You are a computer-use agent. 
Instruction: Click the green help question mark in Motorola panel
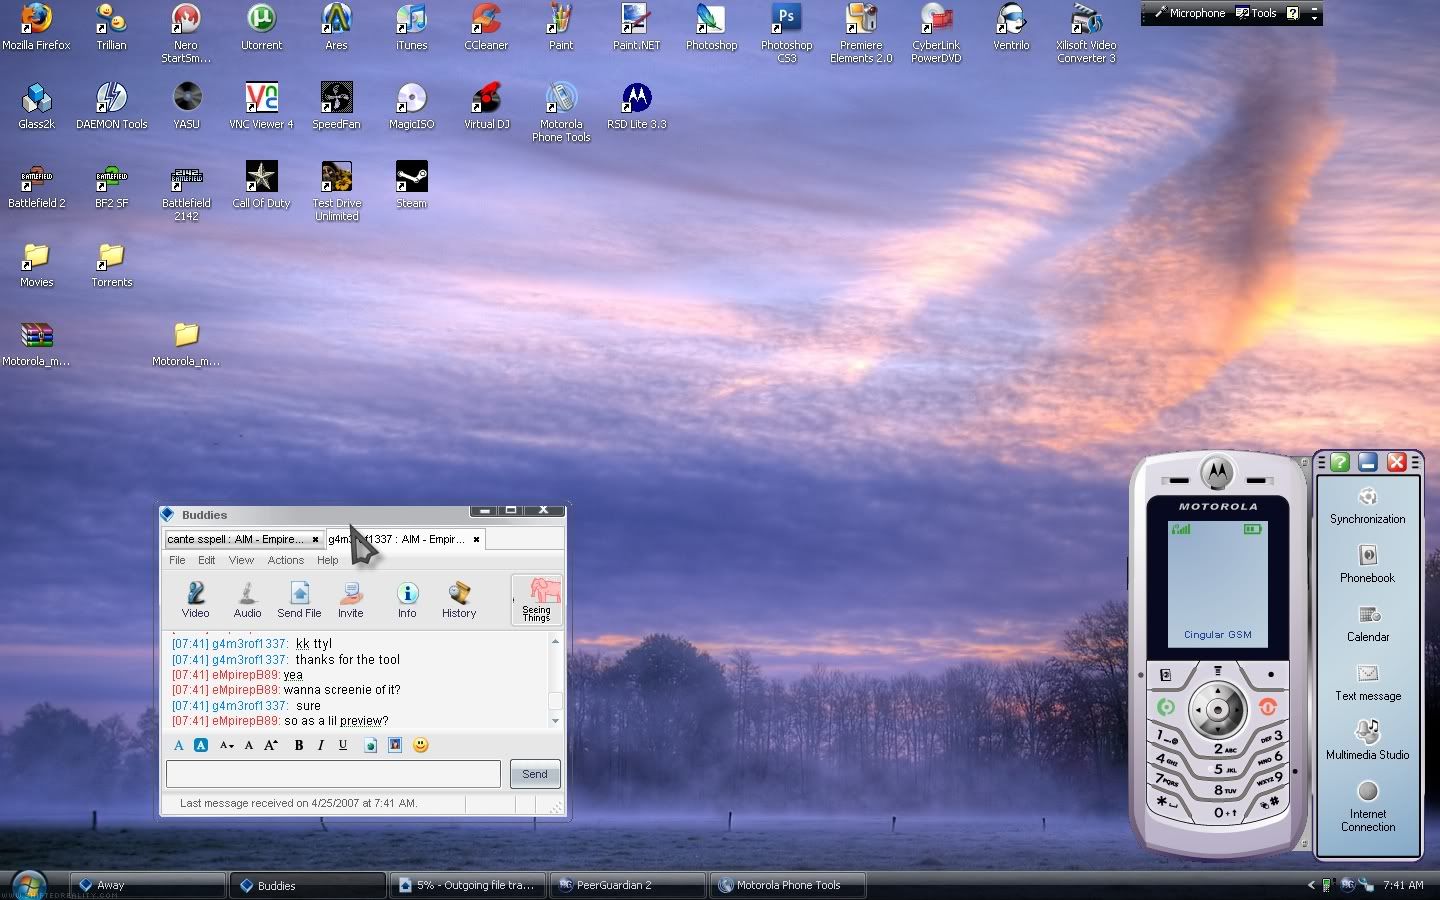1340,462
